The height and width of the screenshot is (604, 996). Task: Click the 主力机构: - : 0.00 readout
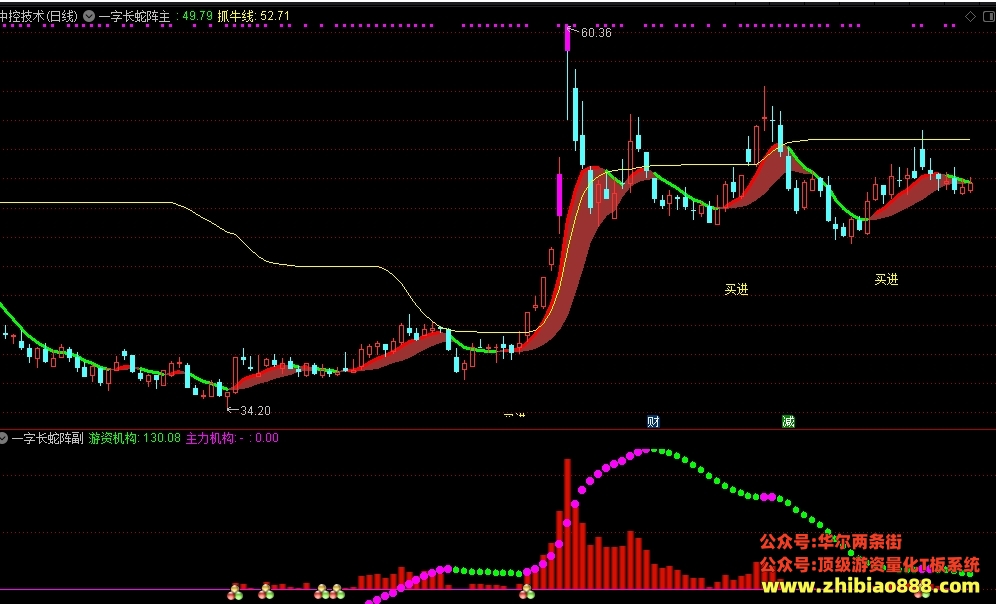pos(232,438)
